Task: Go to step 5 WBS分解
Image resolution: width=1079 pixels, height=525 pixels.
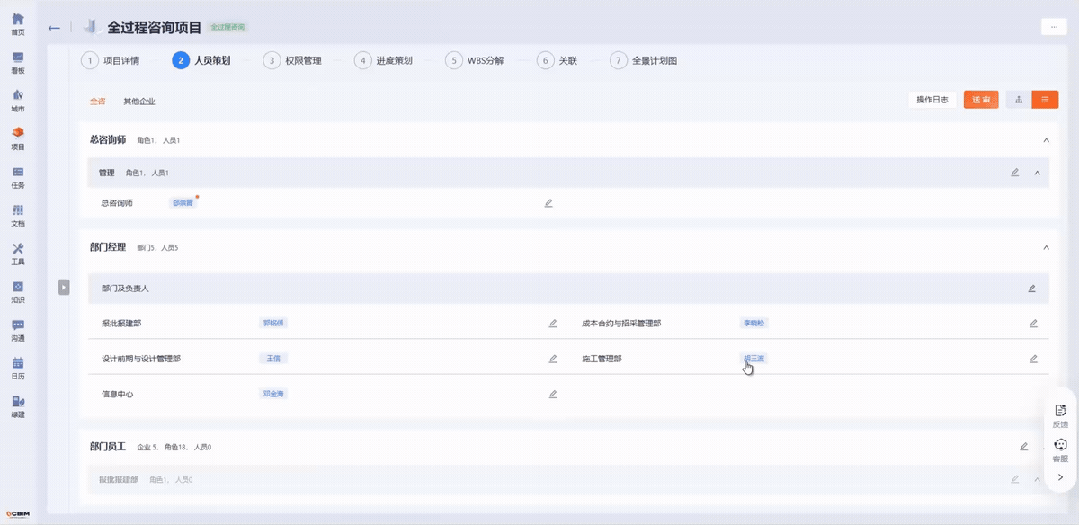Action: coord(475,61)
